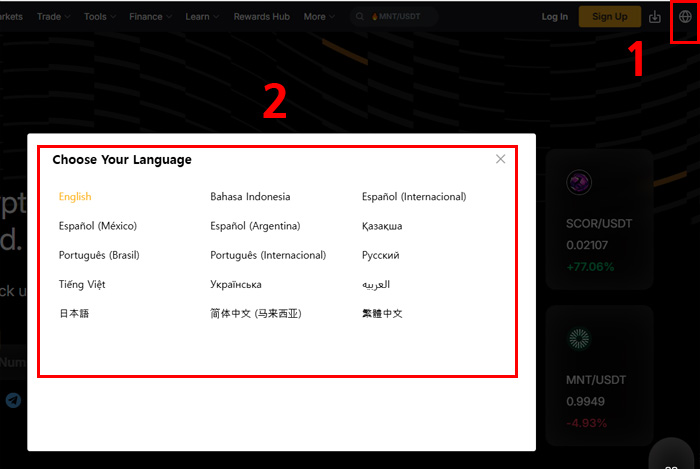Click the MNT/USDT pair label in card
700x469 pixels.
tap(596, 380)
